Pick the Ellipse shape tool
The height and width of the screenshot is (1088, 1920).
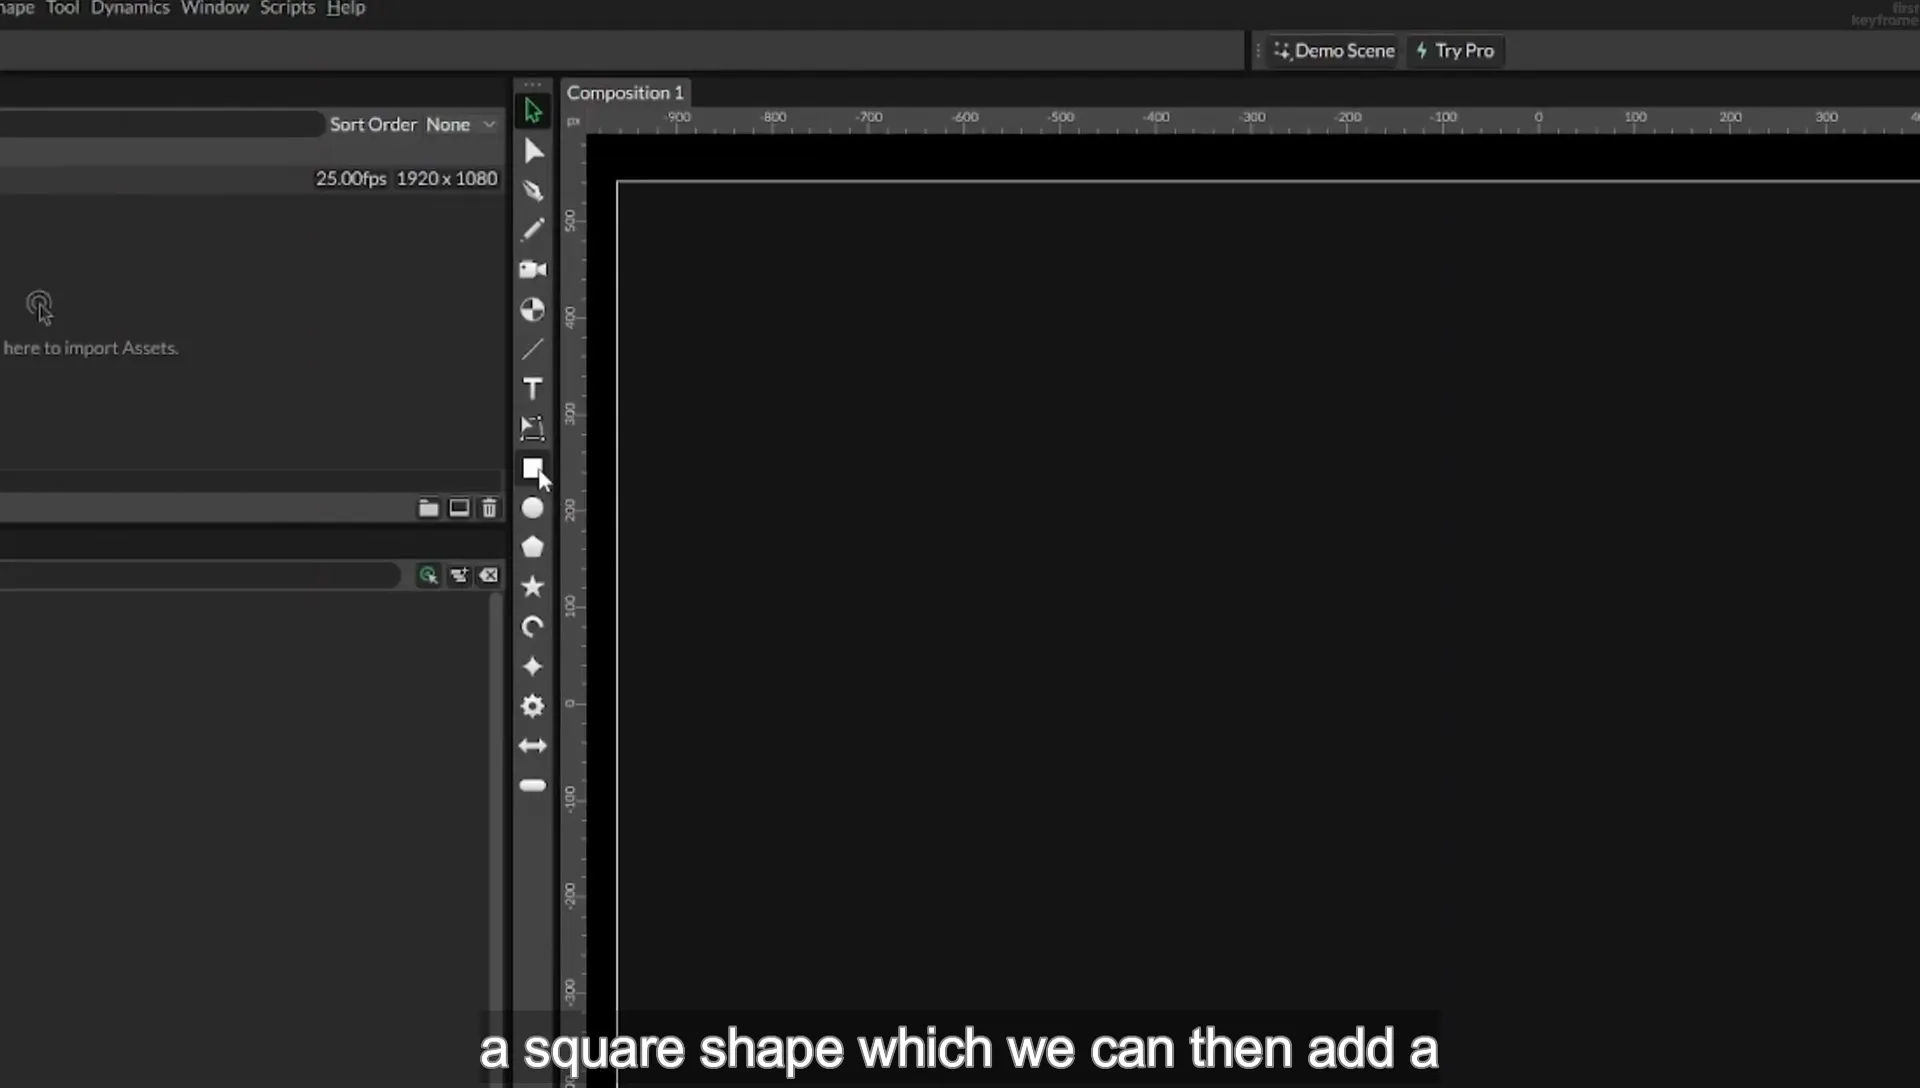533,508
